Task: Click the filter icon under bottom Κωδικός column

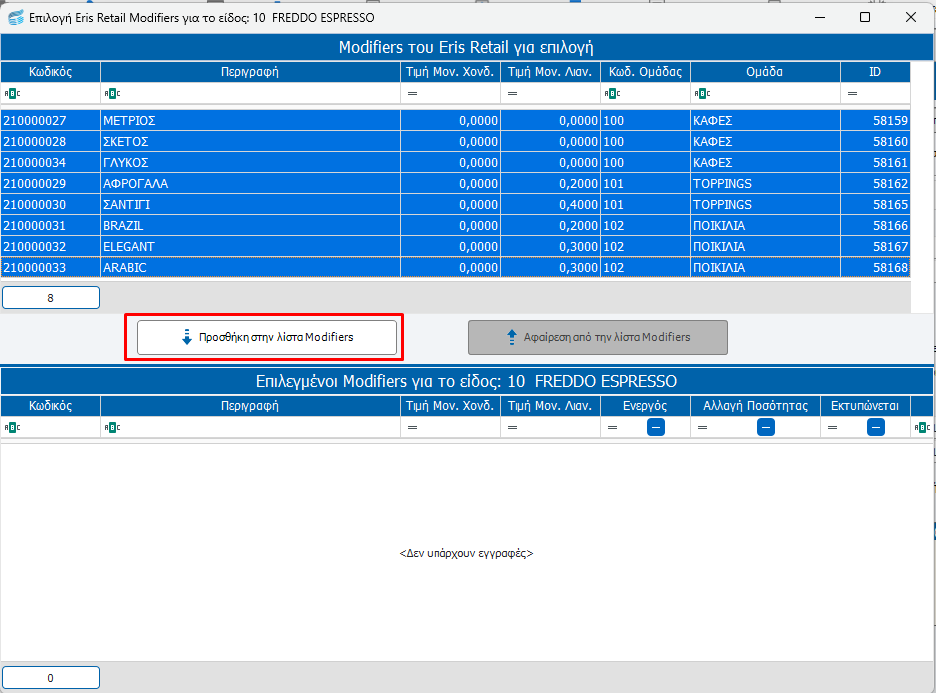Action: [12, 427]
